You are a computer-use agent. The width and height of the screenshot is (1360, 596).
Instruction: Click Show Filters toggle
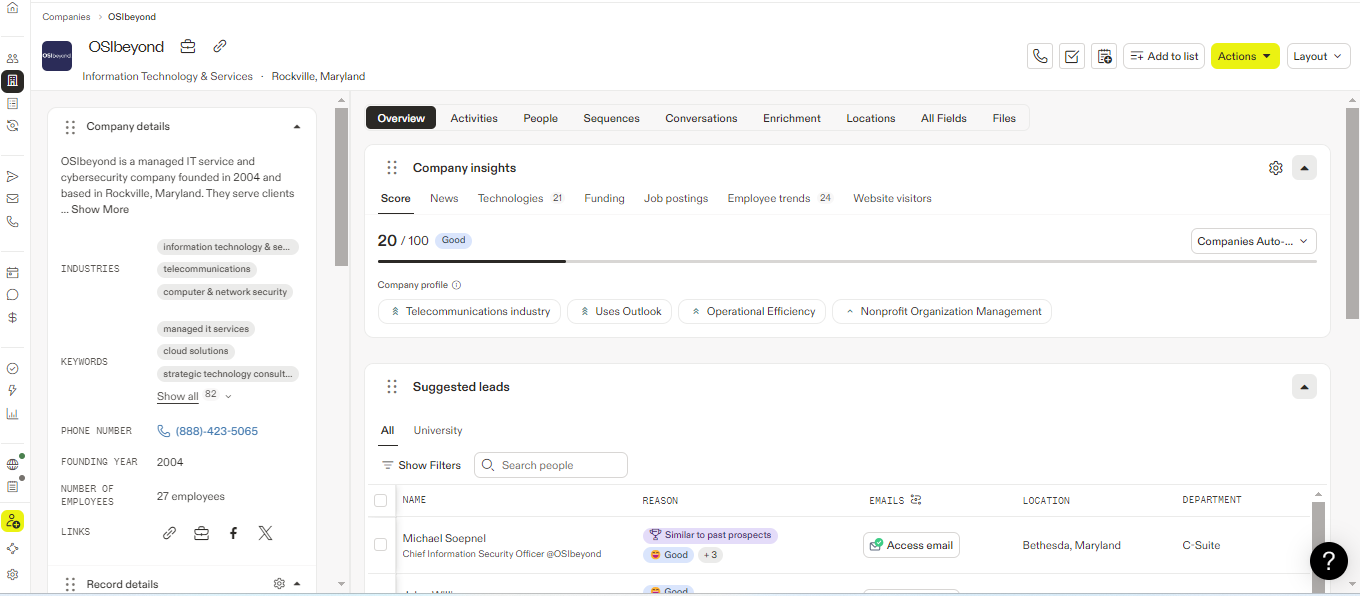(x=421, y=465)
